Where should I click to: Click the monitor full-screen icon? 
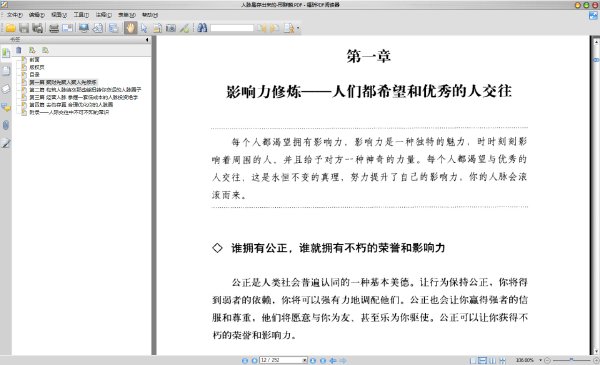[x=83, y=28]
